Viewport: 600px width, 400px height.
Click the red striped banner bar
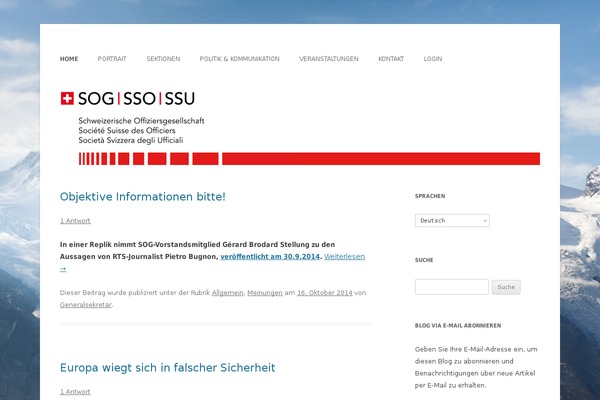309,158
